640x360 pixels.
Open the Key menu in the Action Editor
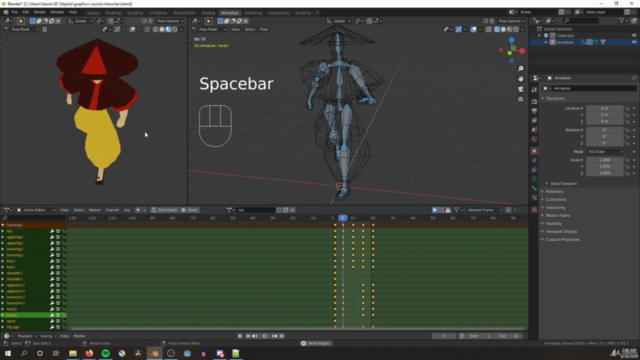point(127,210)
